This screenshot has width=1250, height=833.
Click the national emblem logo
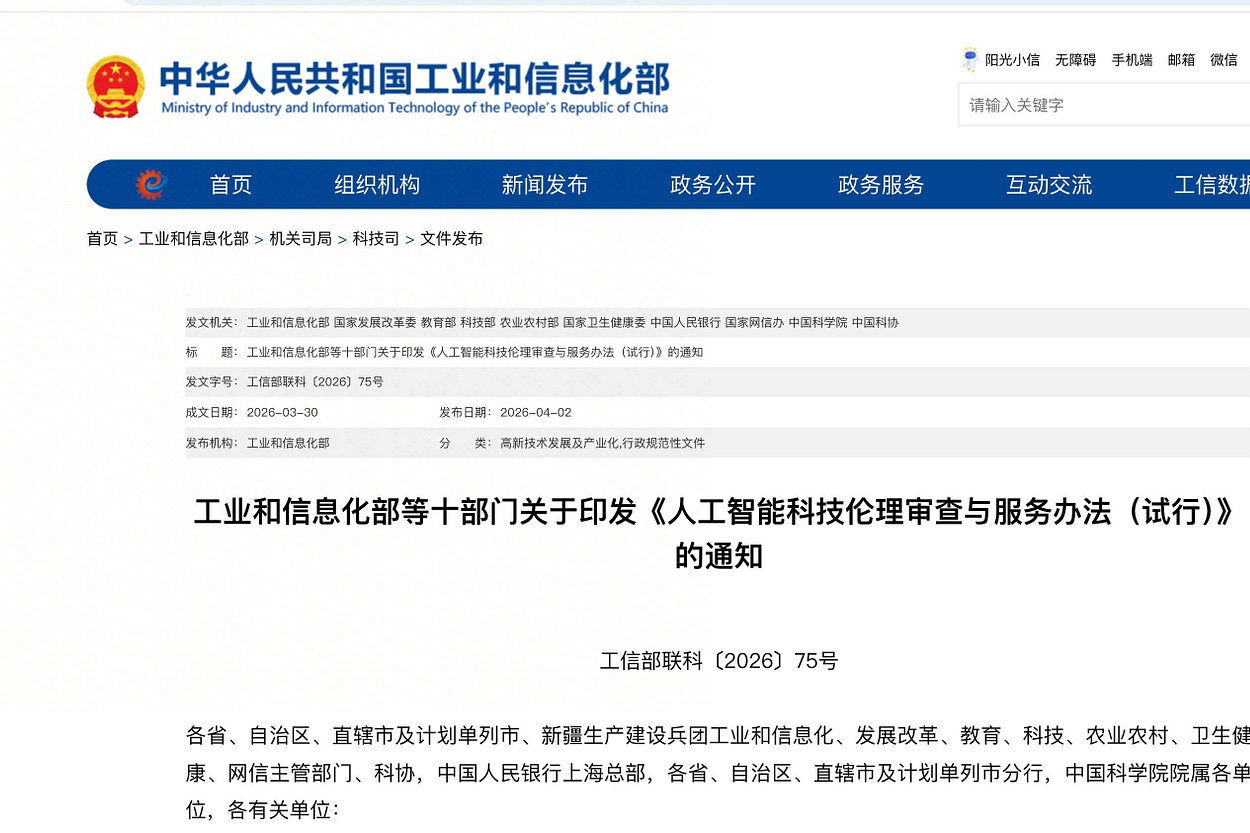click(116, 87)
